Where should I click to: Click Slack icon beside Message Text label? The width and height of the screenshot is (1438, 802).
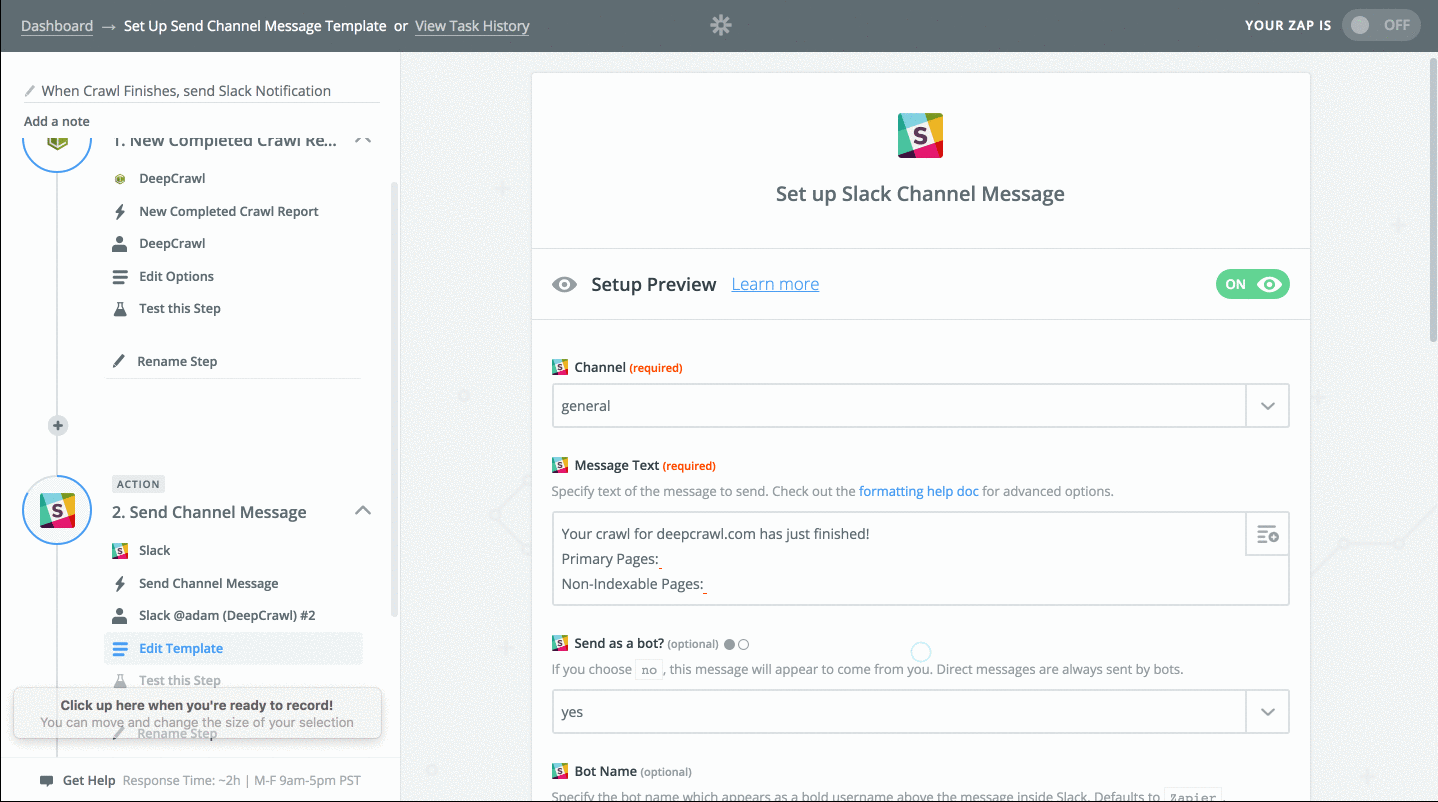click(560, 466)
